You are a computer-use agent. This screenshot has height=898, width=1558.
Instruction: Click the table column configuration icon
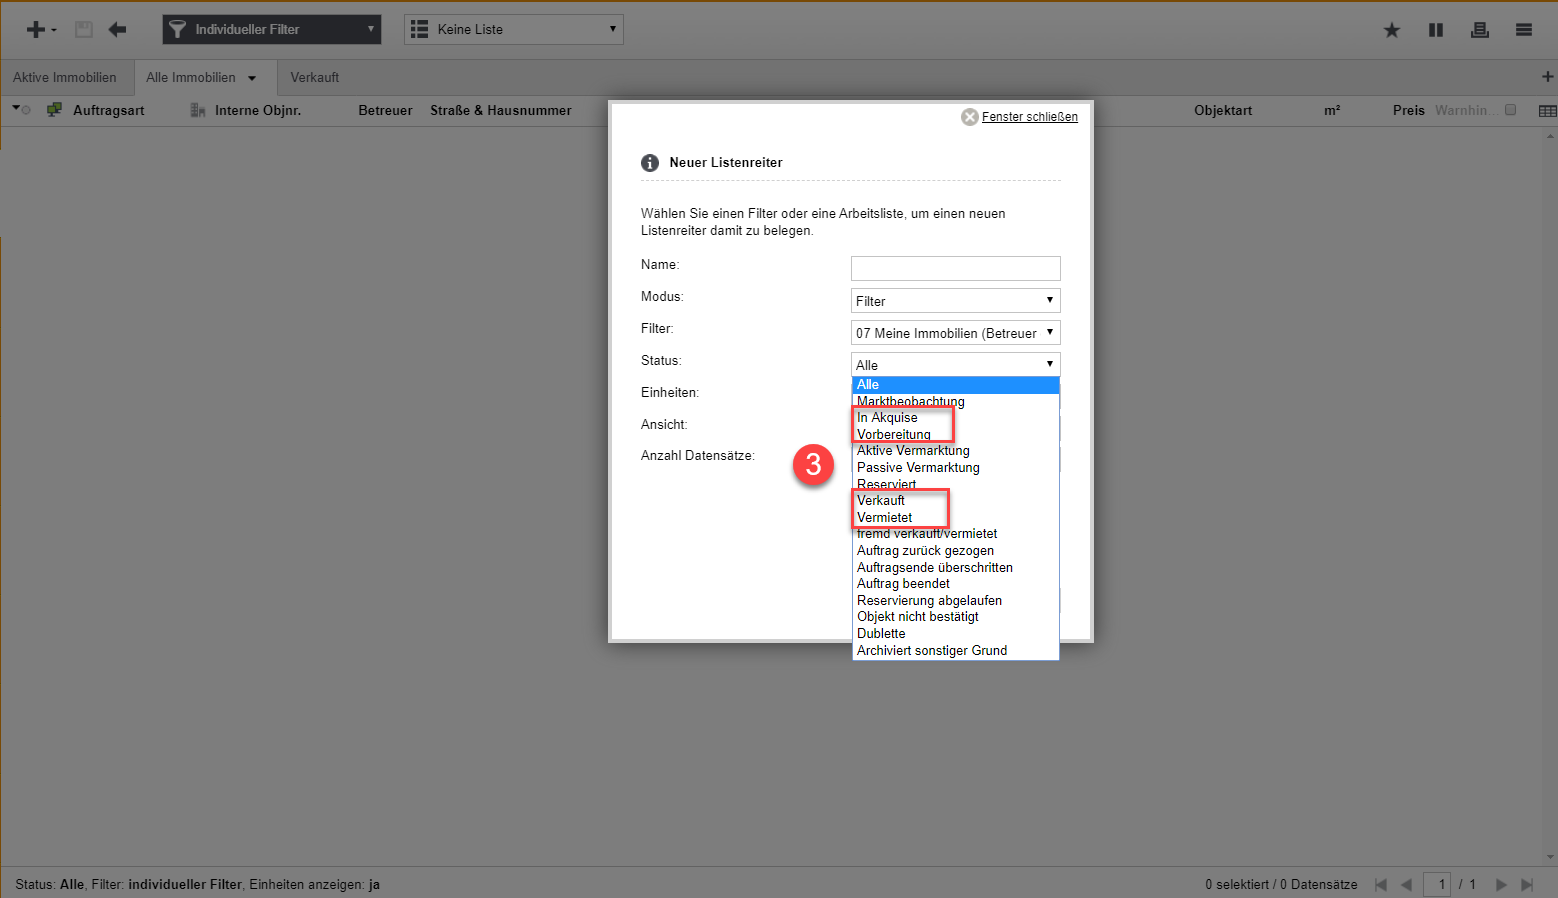[1547, 111]
